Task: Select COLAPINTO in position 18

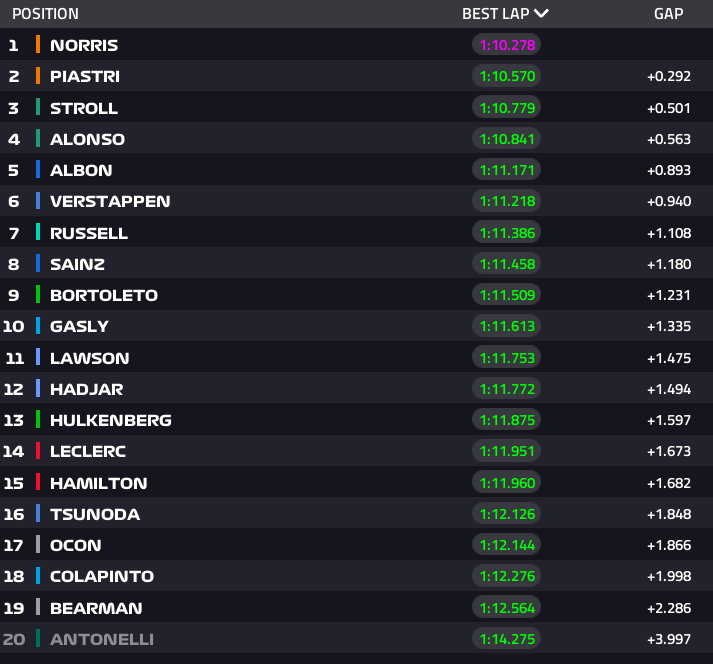Action: (x=102, y=576)
